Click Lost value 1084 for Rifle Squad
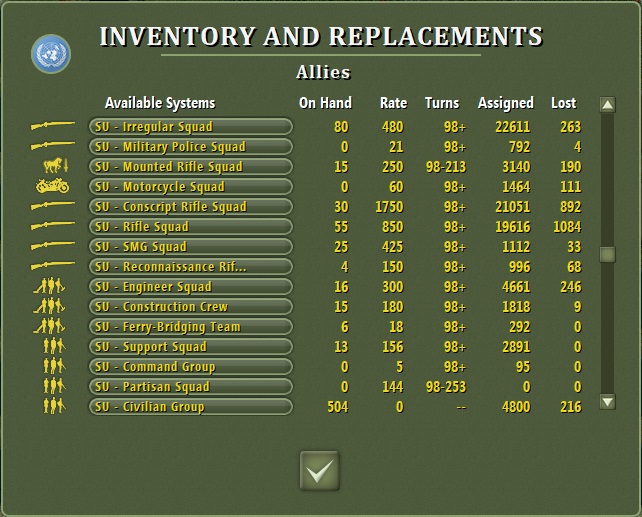Screen dimensions: 642x517 click(567, 227)
